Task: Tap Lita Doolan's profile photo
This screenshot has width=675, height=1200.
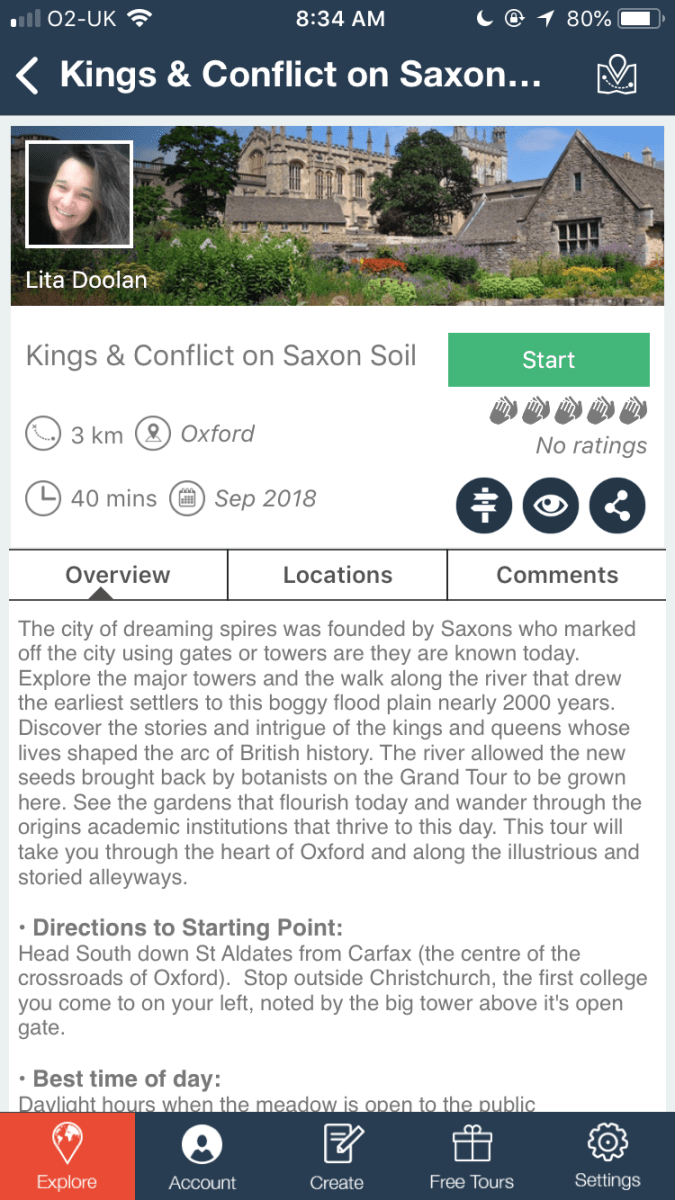Action: point(79,194)
